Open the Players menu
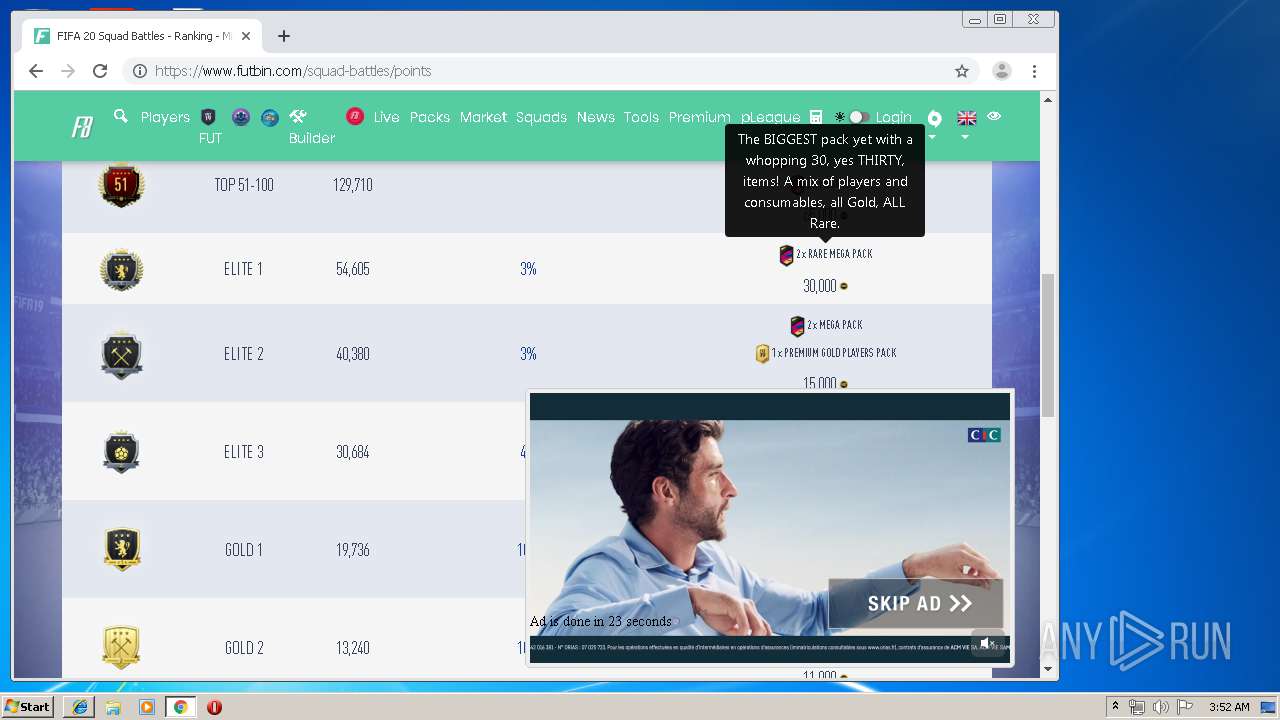The width and height of the screenshot is (1280, 720). tap(165, 117)
